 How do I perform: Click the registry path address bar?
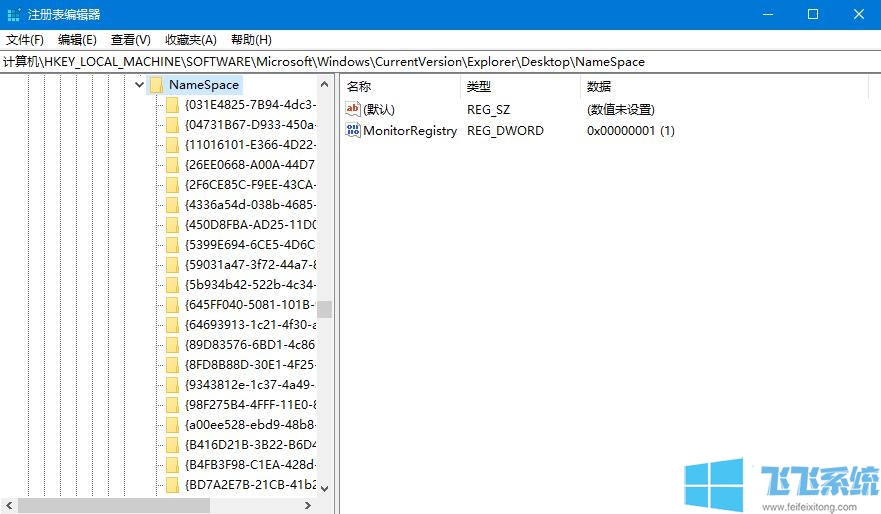[440, 62]
